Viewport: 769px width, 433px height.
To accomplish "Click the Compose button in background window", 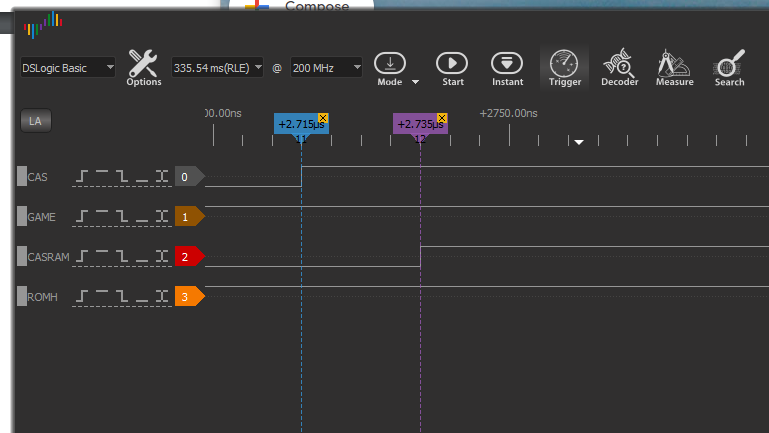I will tap(301, 5).
